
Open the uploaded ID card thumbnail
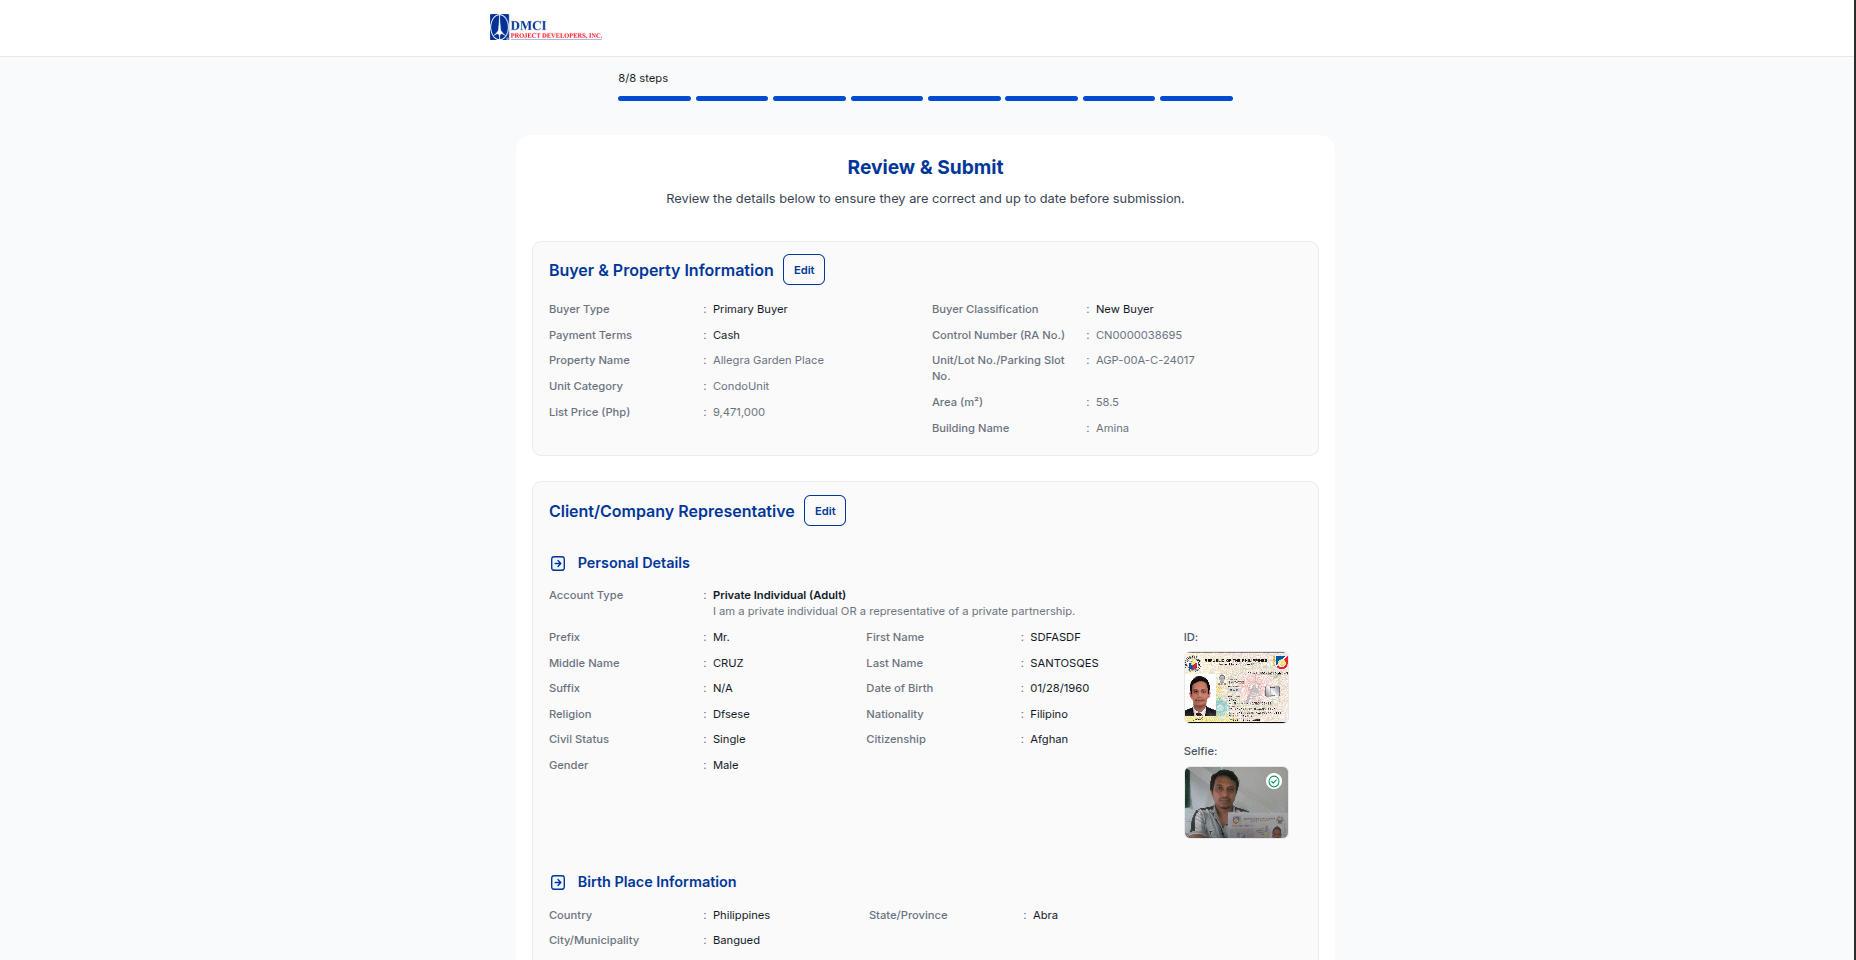1236,688
